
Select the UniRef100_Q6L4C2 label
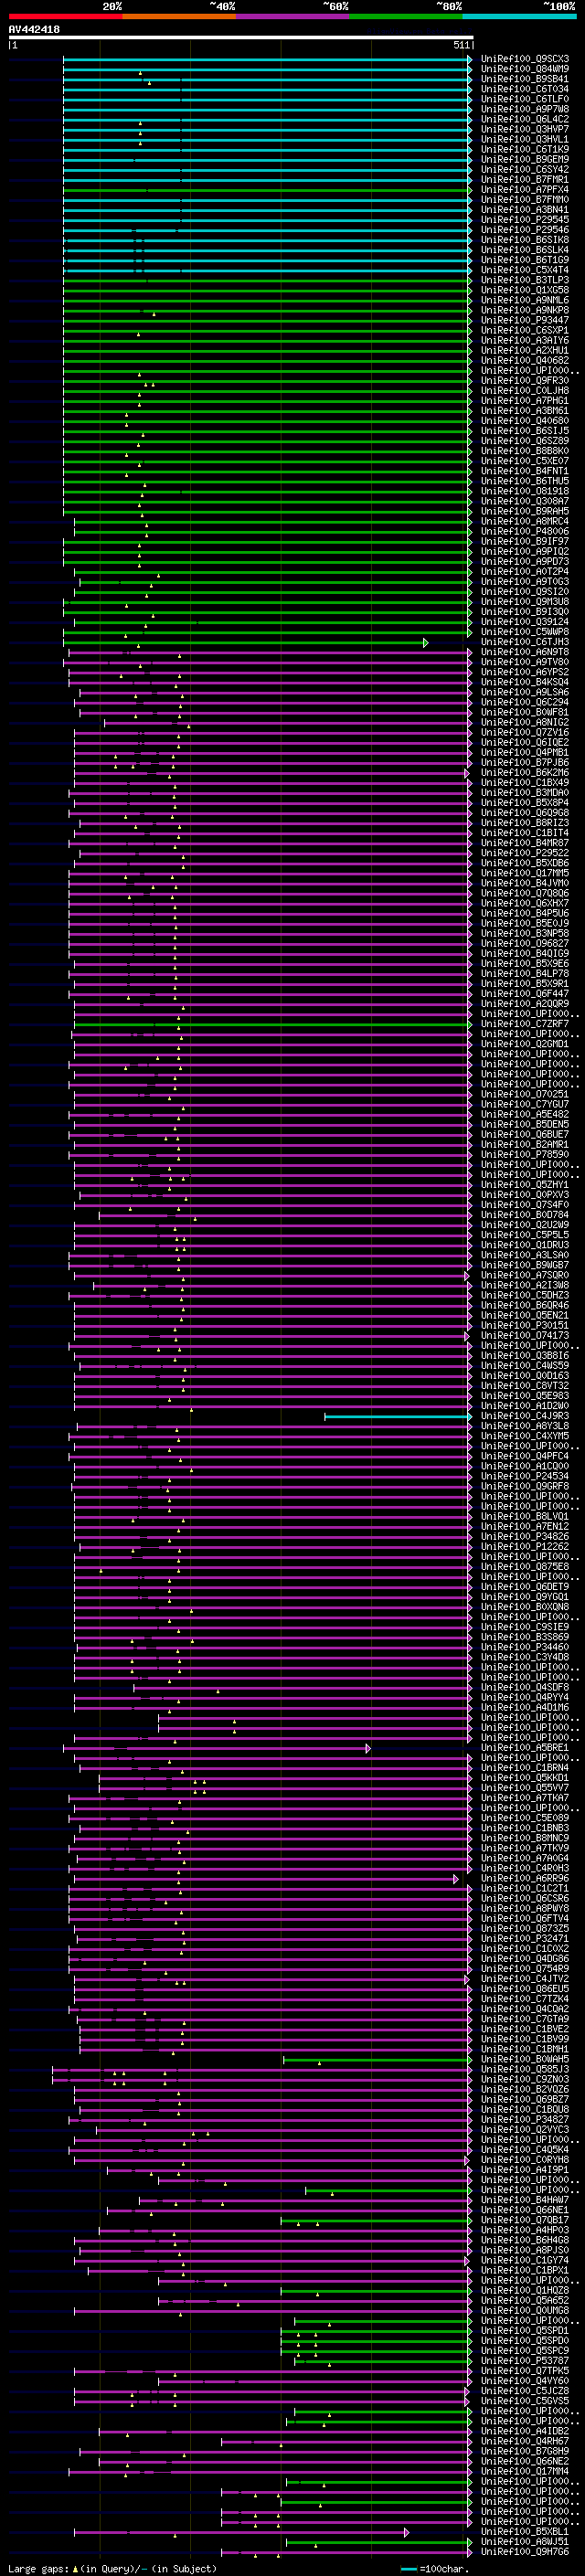tap(525, 119)
